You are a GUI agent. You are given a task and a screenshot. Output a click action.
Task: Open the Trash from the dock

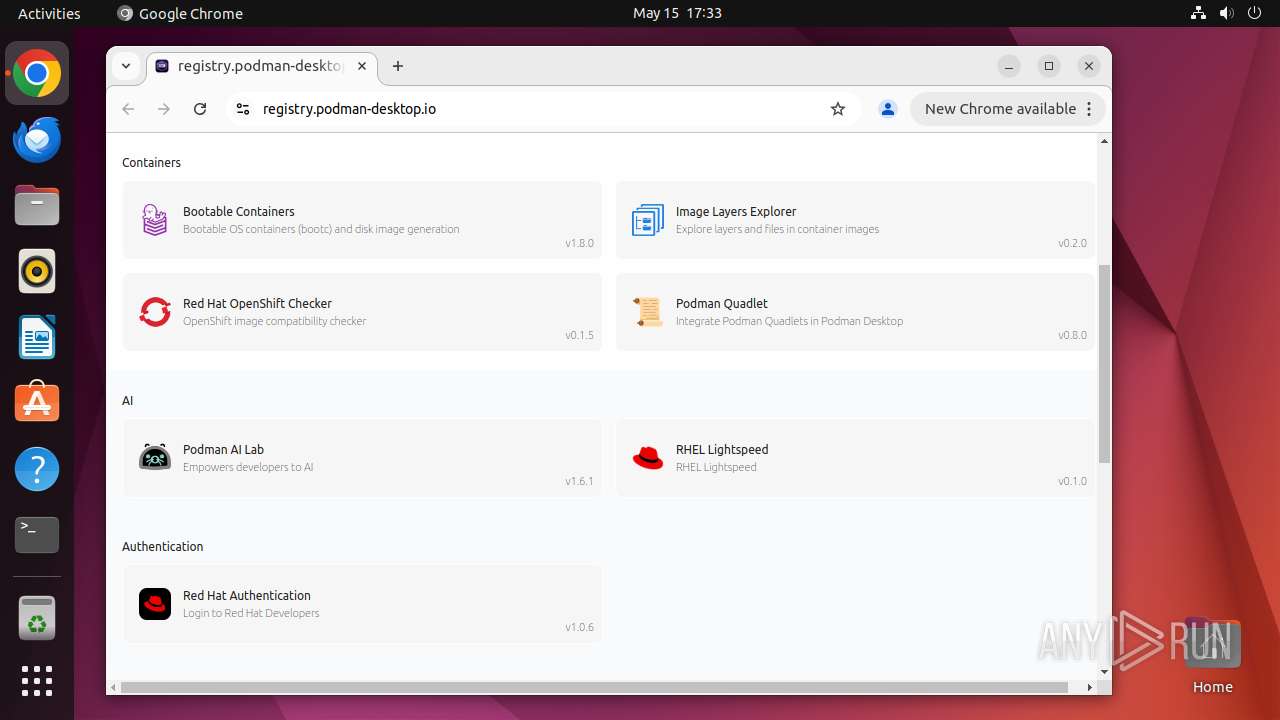coord(37,617)
